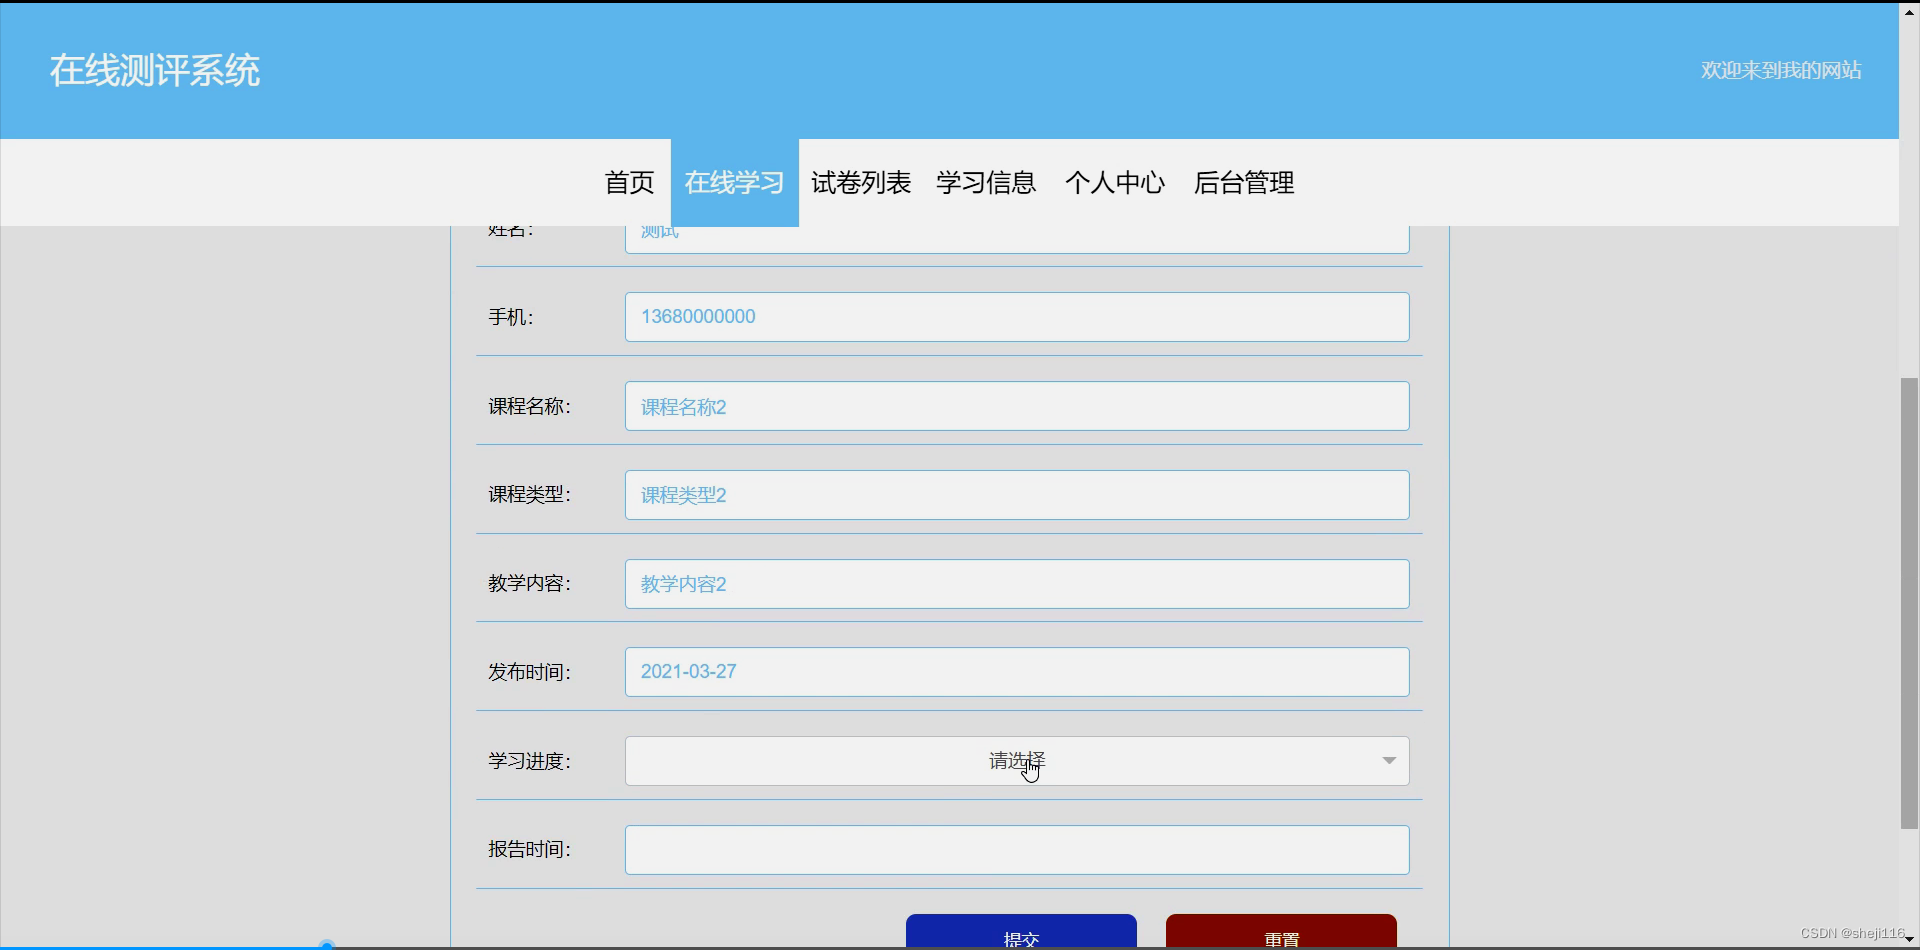1920x950 pixels.
Task: Click the scrollbar down arrow
Action: click(x=1908, y=938)
